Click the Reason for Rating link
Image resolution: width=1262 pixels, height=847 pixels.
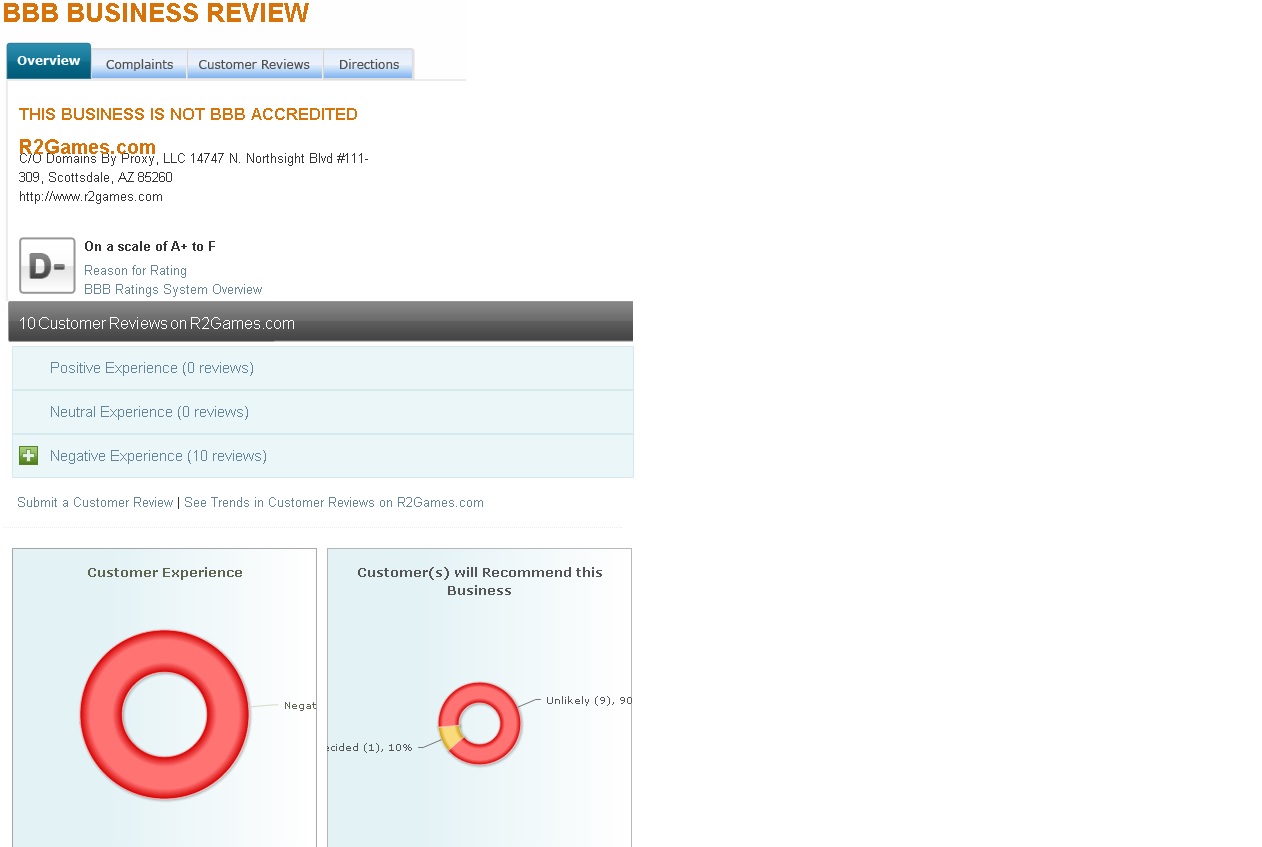coord(135,271)
